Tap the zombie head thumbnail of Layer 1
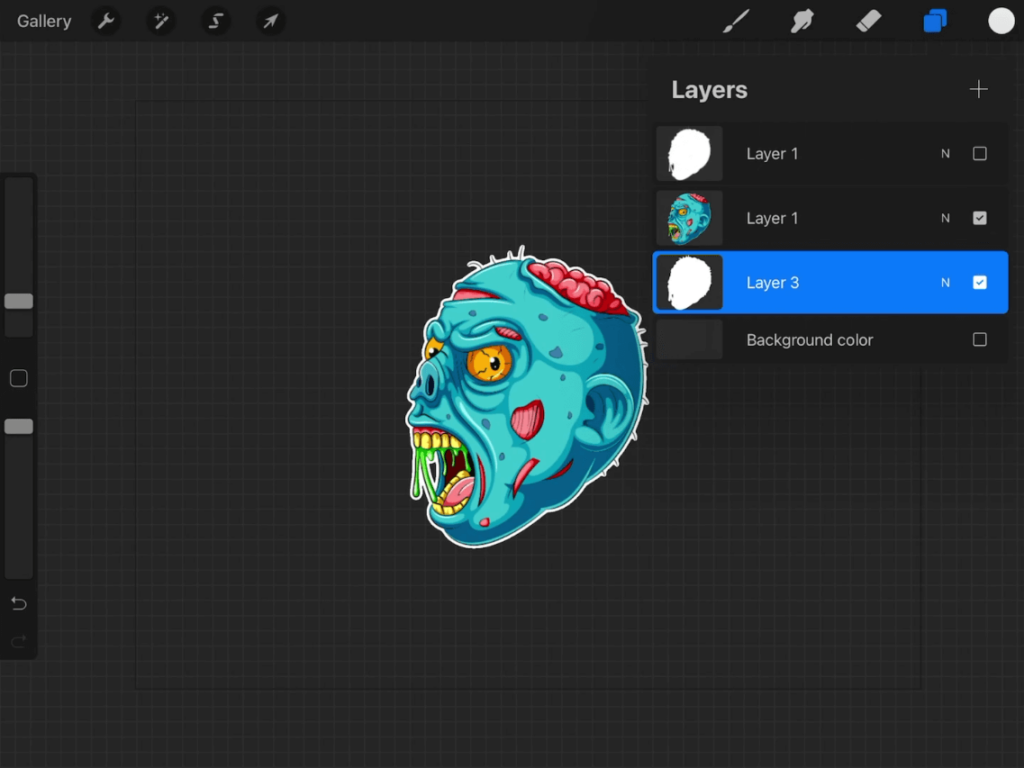Screen dimensions: 1024x768 click(689, 217)
